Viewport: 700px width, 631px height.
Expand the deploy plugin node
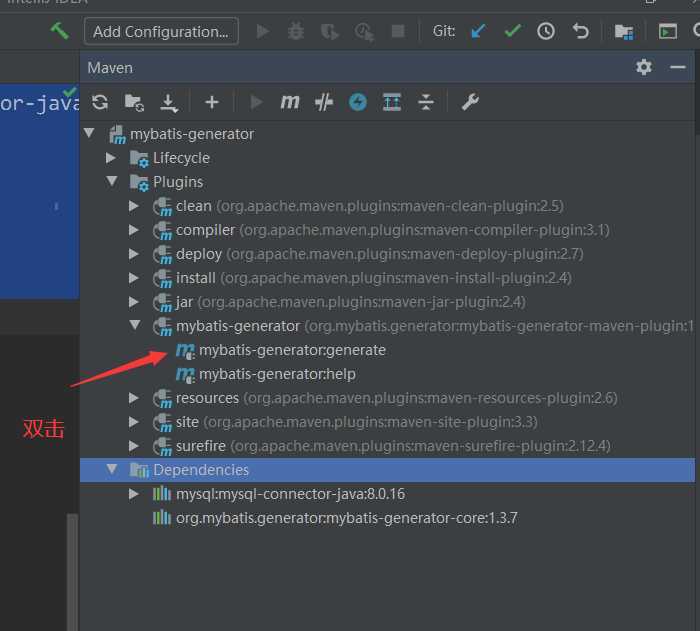[x=133, y=254]
